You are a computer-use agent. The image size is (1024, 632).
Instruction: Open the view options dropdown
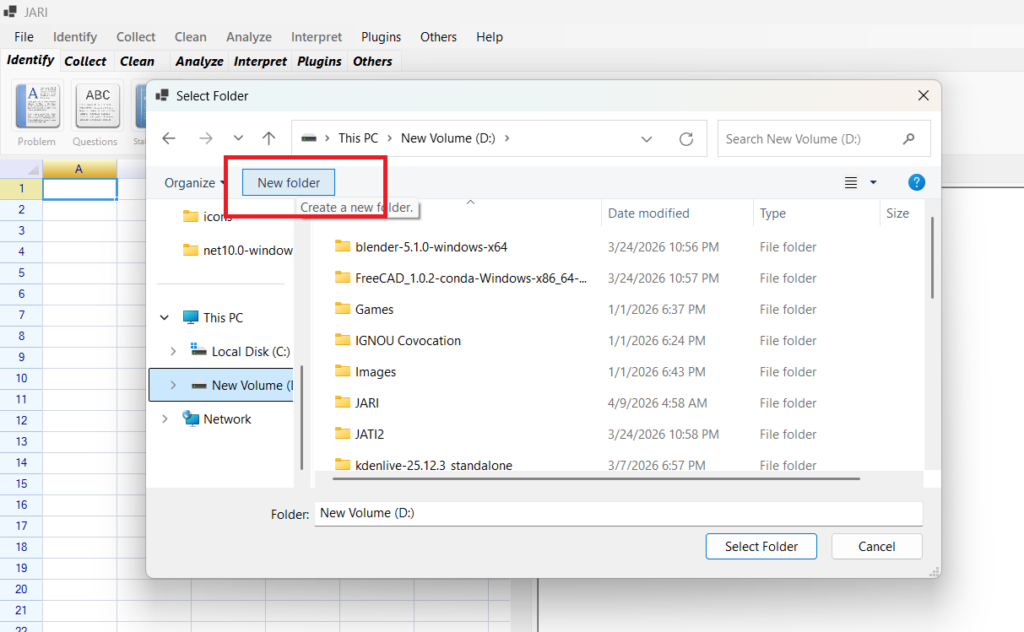(873, 183)
